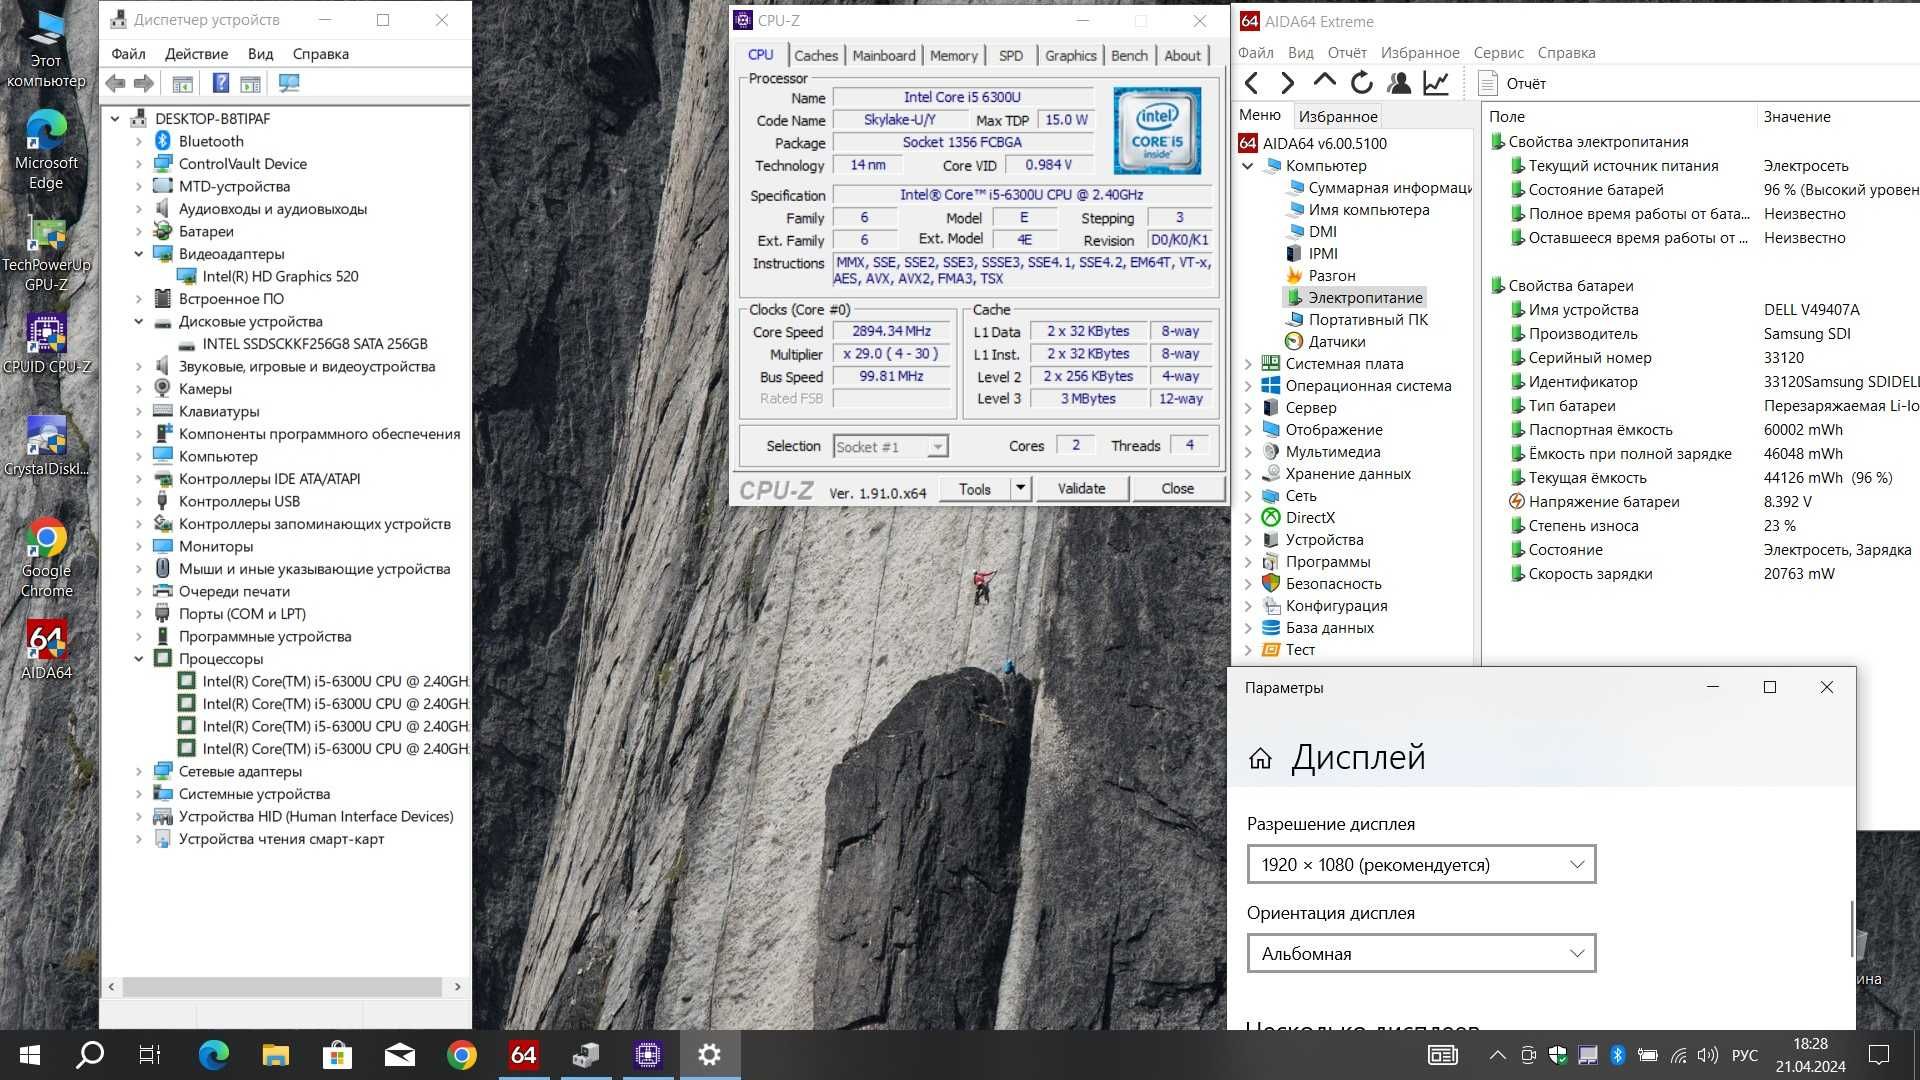
Task: Open CPU-Z Socket #1 selection dropdown
Action: 890,447
